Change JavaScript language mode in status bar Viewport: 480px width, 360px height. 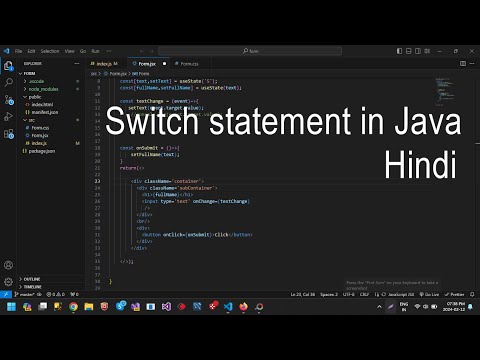pyautogui.click(x=401, y=294)
